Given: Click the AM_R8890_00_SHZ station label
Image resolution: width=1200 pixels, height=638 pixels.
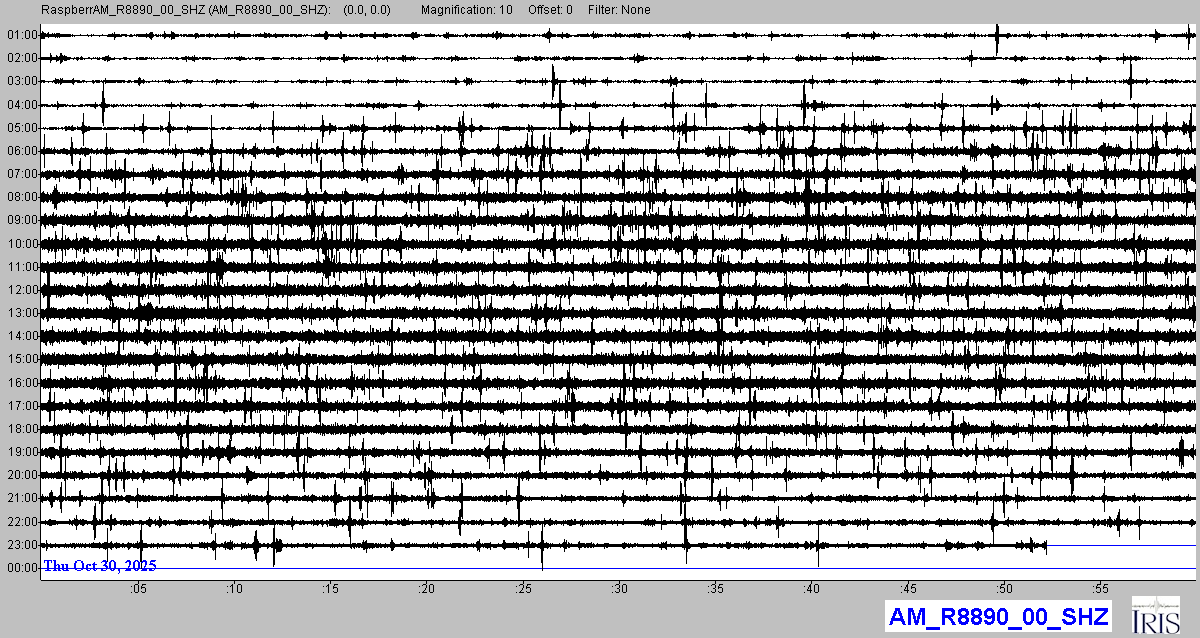Looking at the screenshot, I should [997, 616].
